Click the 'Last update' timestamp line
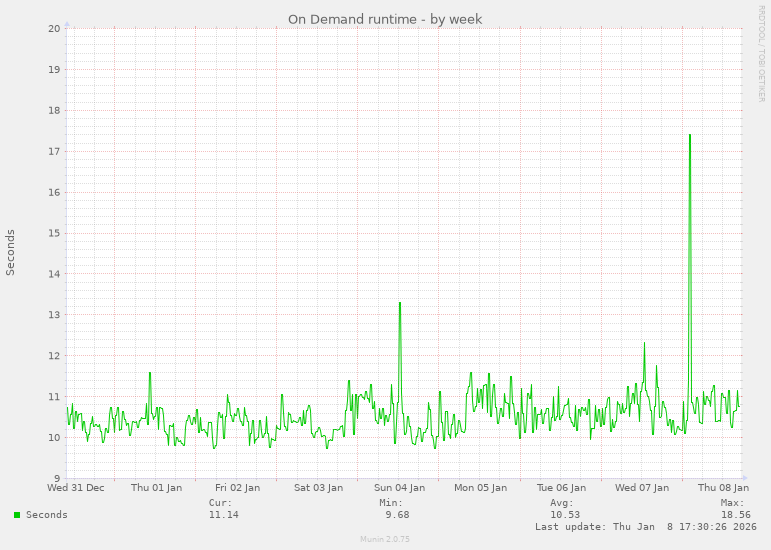This screenshot has width=771, height=550. click(x=646, y=526)
